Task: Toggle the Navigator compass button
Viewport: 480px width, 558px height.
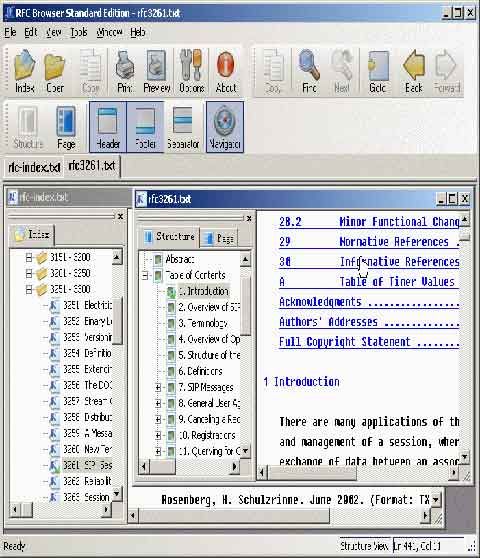Action: 225,127
